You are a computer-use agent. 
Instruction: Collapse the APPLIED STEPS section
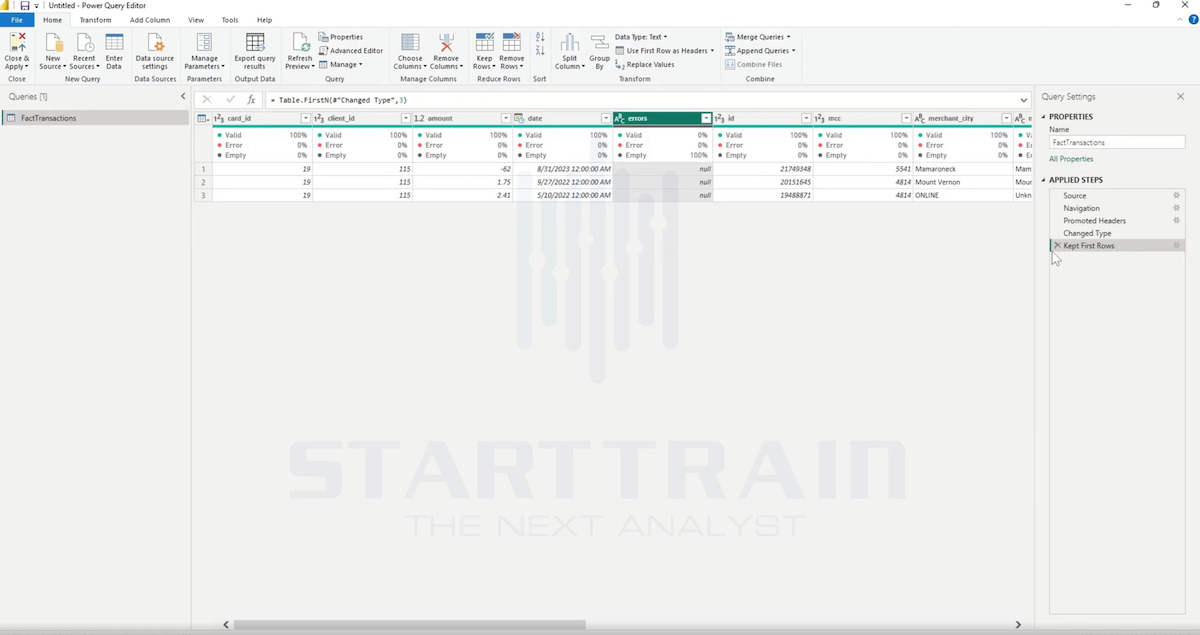pos(1044,180)
